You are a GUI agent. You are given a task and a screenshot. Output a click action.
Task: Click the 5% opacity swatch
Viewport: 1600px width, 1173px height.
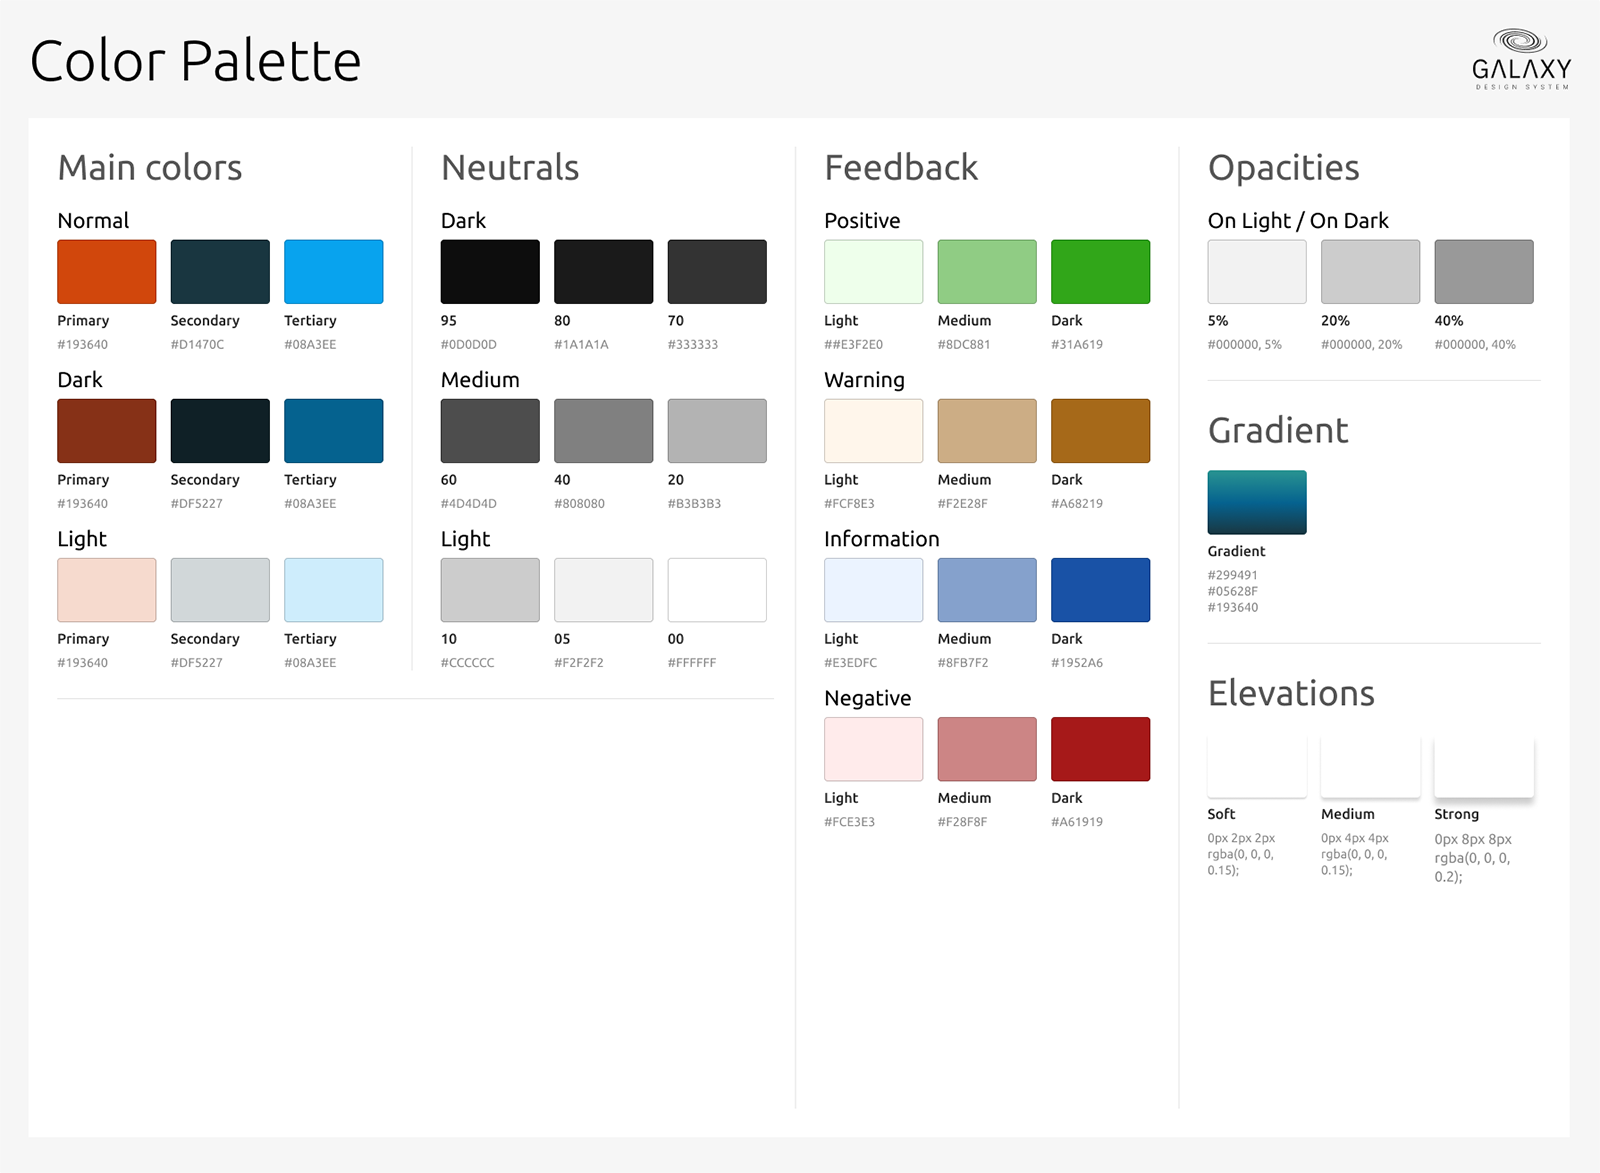[x=1257, y=271]
